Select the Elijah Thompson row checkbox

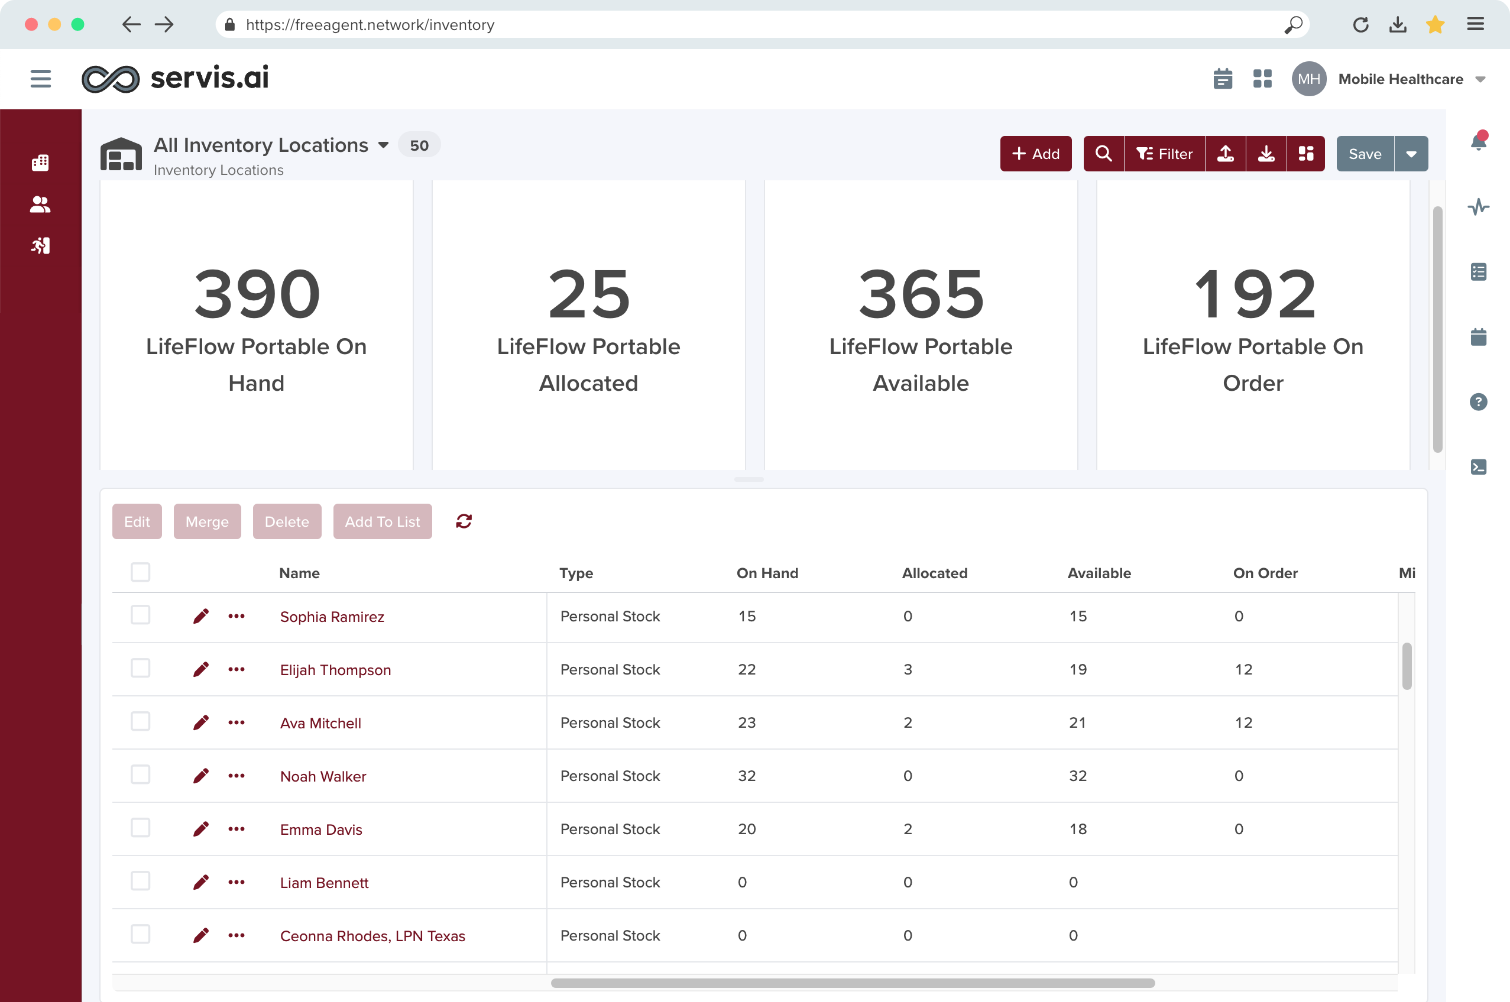coord(141,668)
